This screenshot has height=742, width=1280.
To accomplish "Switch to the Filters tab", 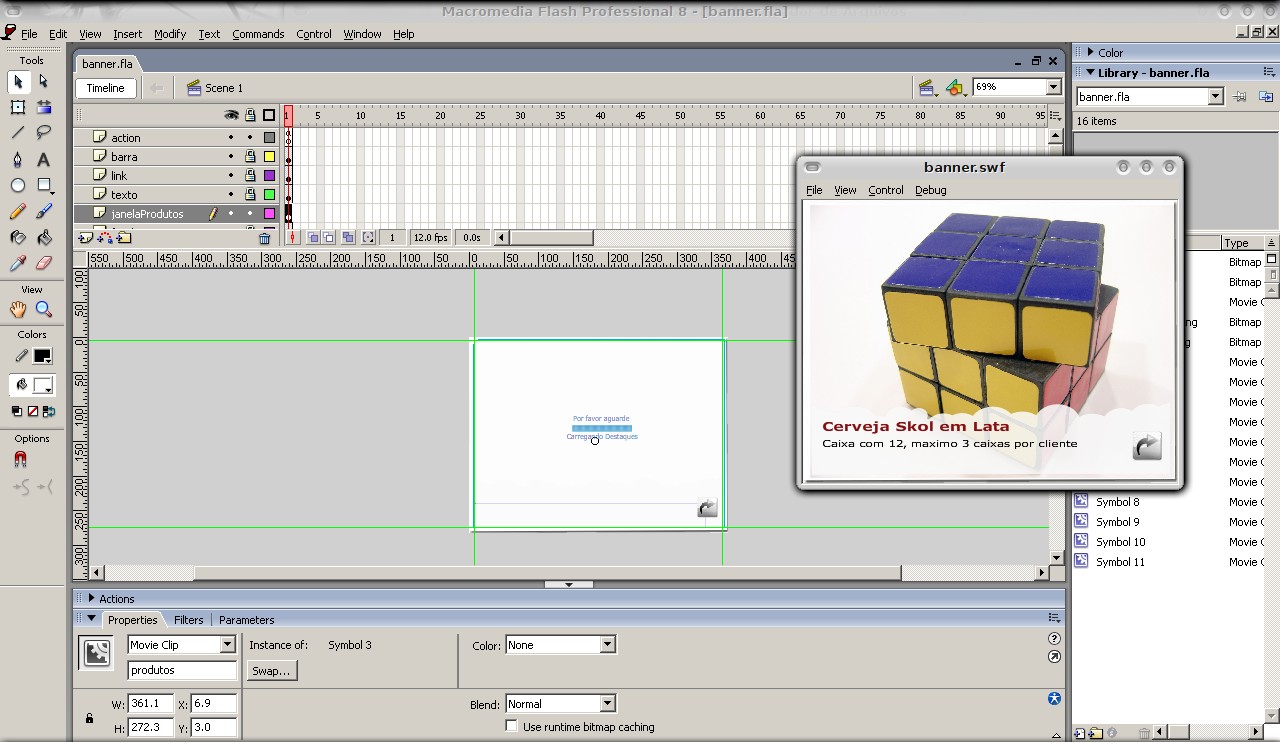I will click(x=188, y=620).
